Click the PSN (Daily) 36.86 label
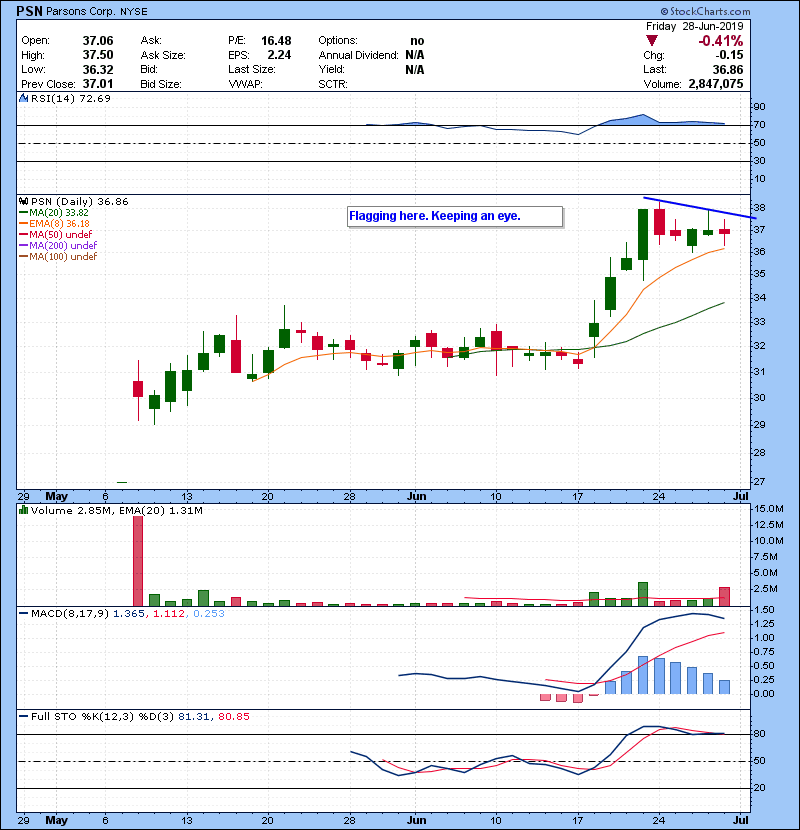800x830 pixels. 79,202
